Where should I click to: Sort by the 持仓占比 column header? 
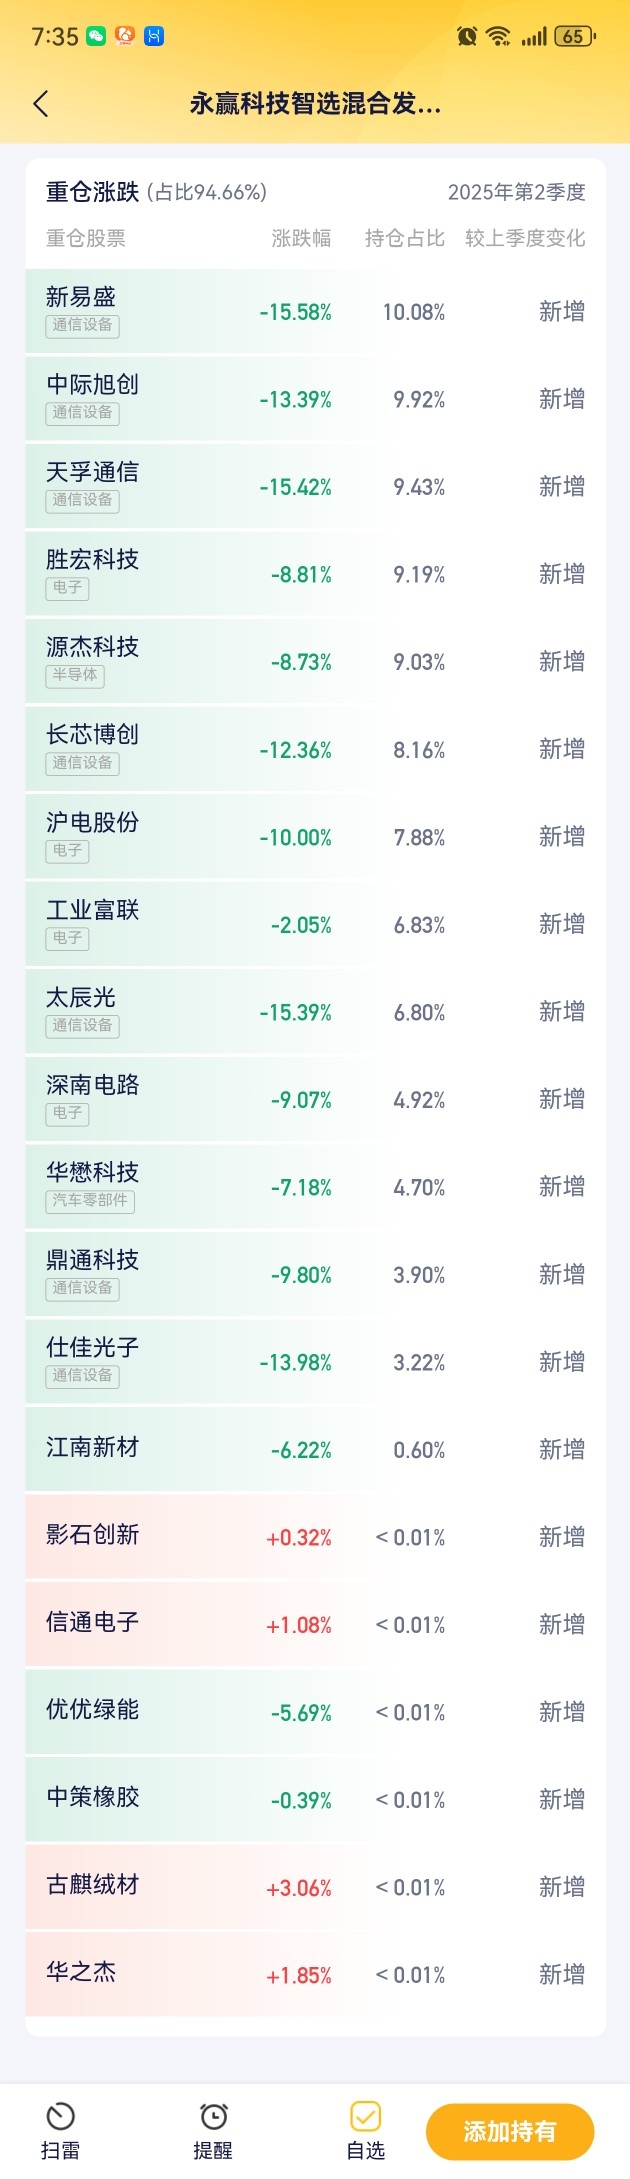pyautogui.click(x=405, y=238)
